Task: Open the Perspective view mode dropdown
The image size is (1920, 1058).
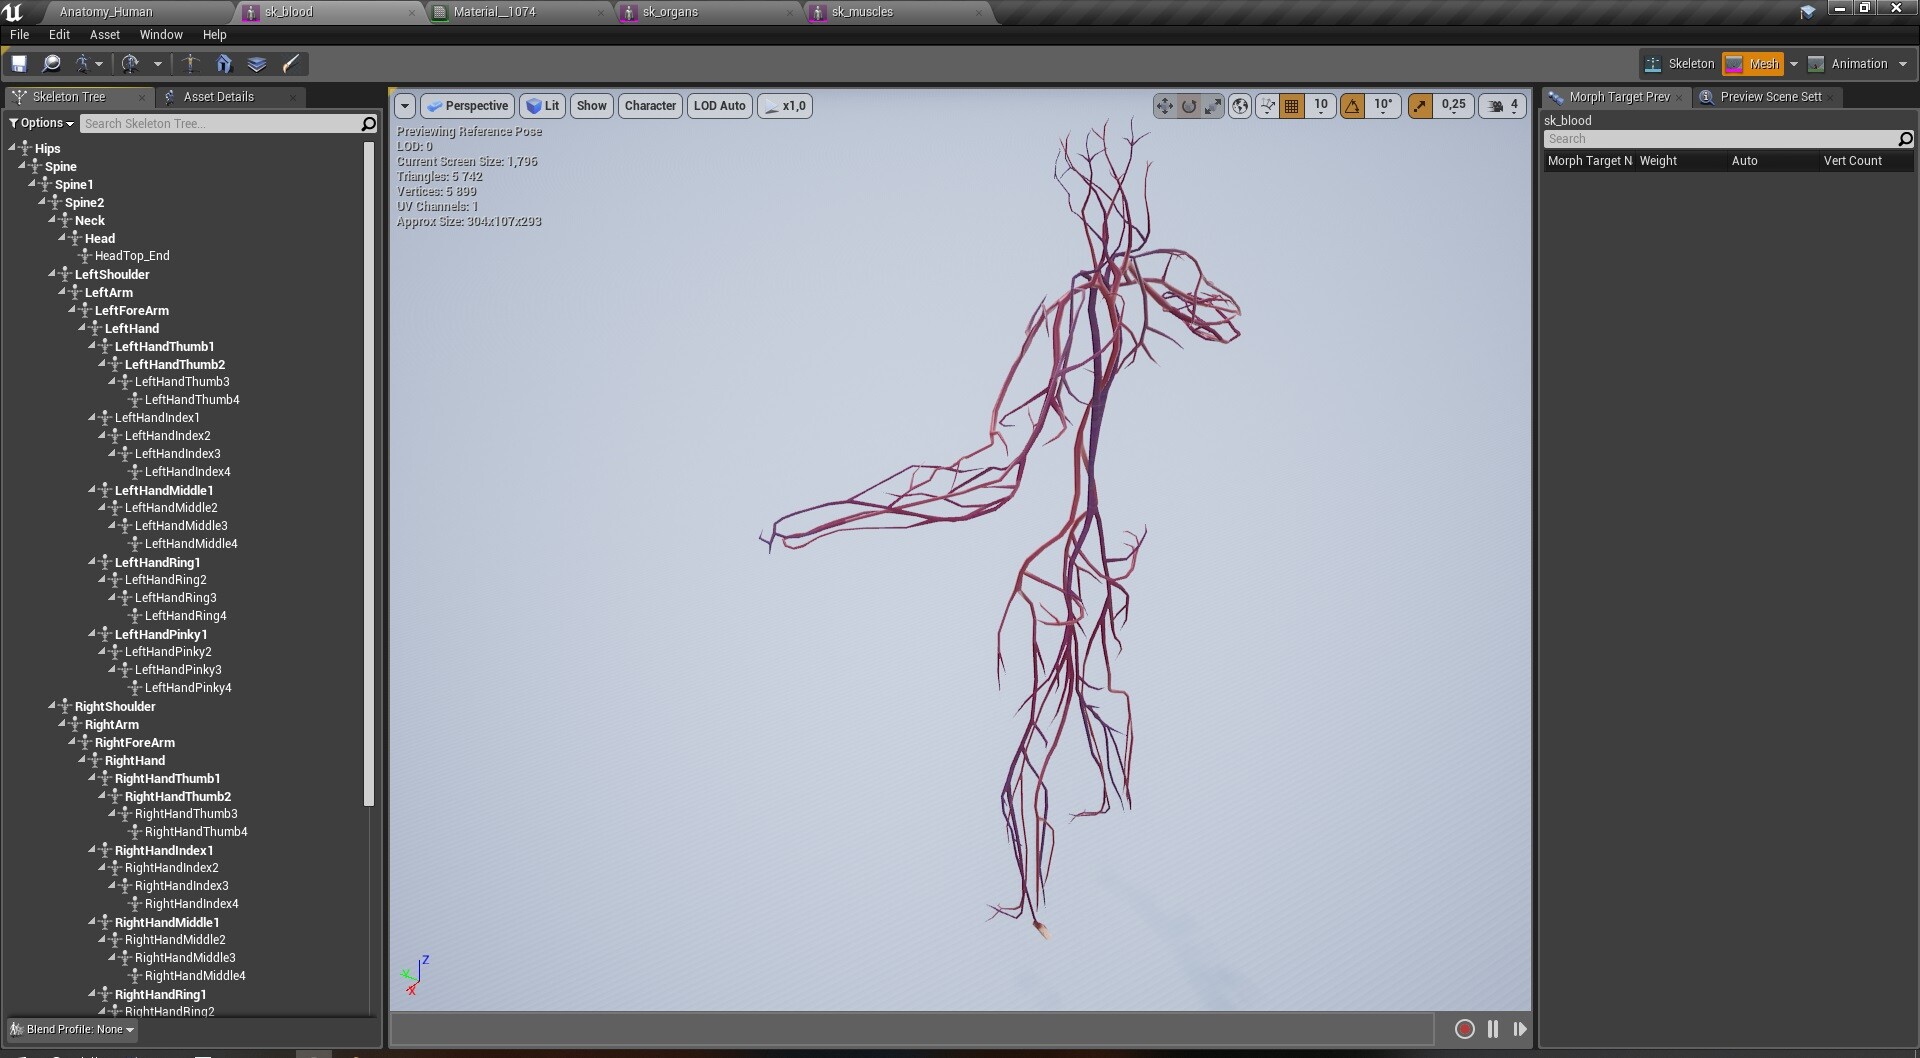Action: click(467, 105)
